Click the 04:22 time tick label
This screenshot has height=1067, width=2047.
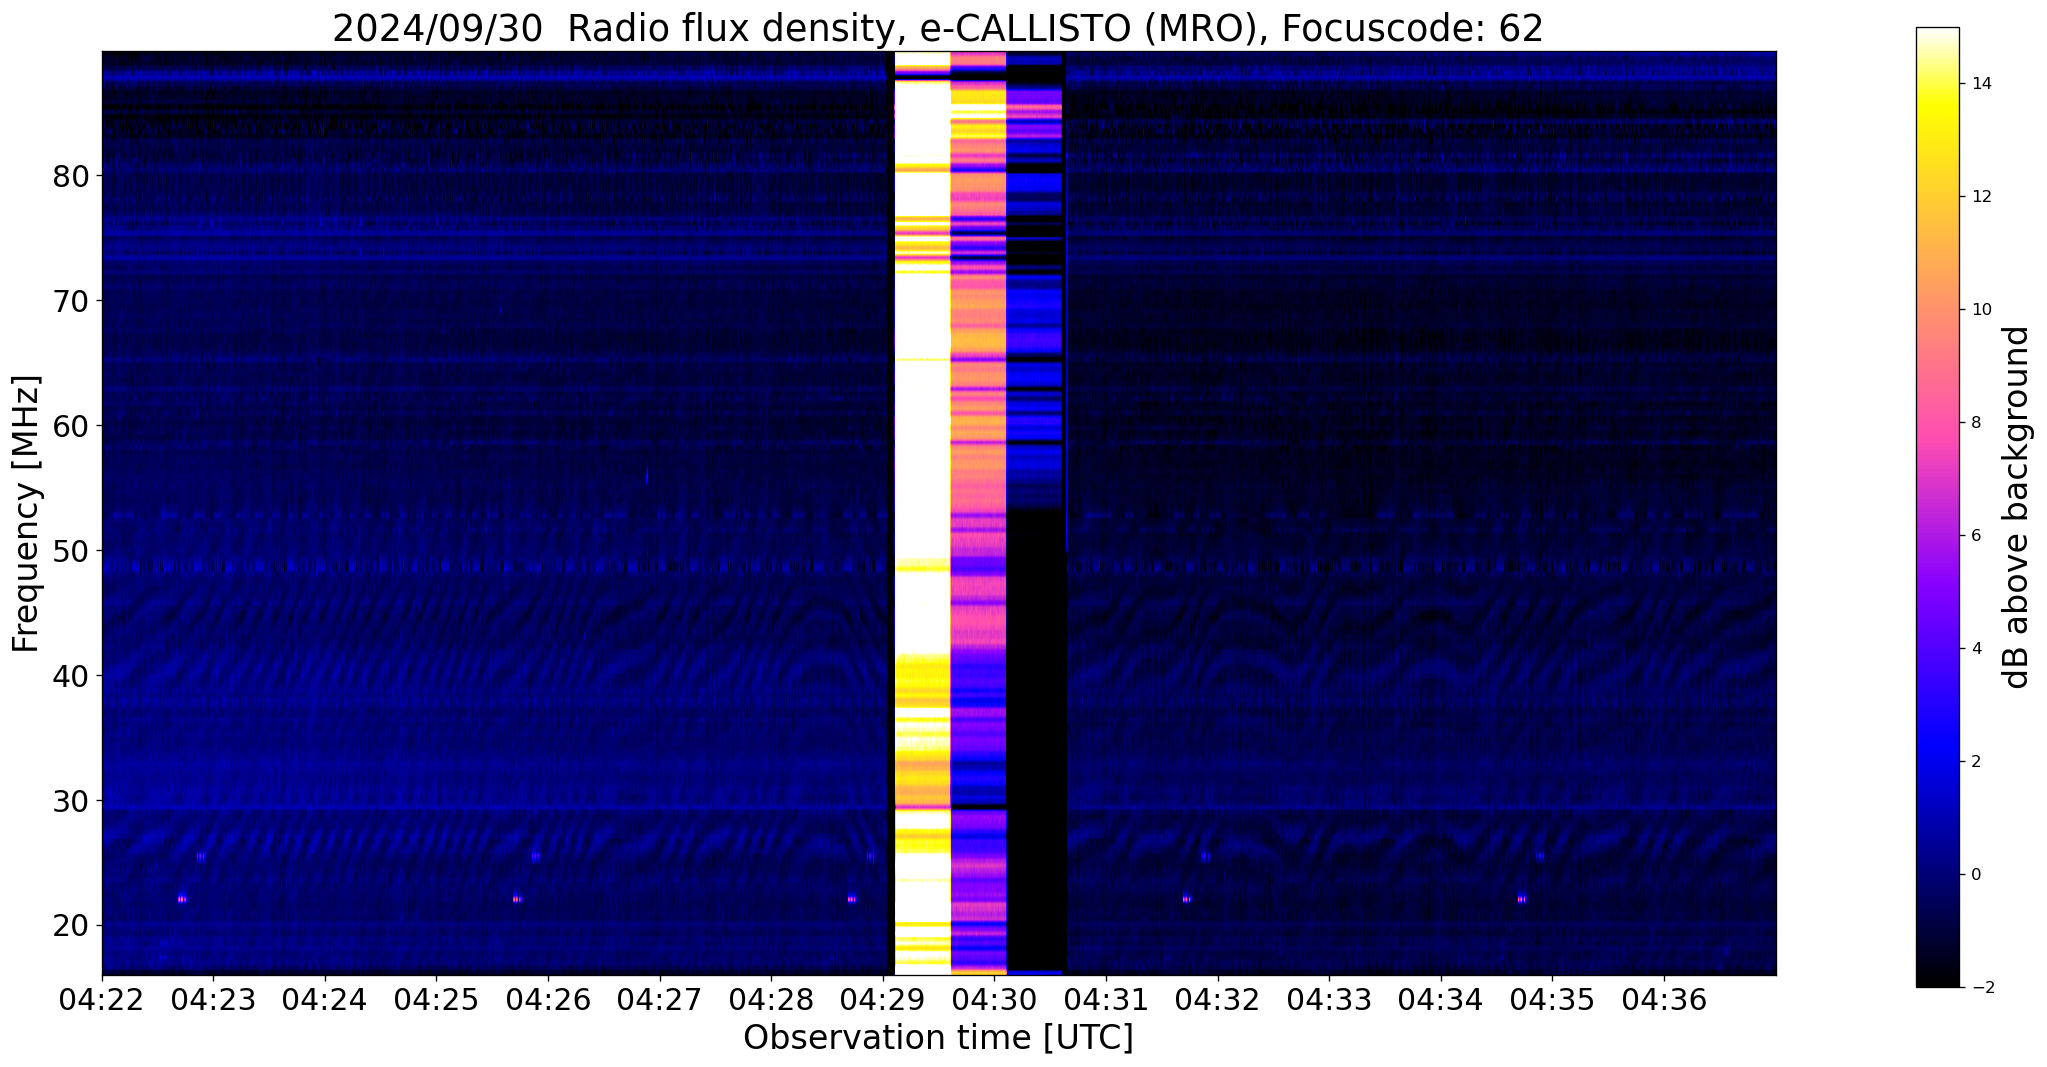102,1000
